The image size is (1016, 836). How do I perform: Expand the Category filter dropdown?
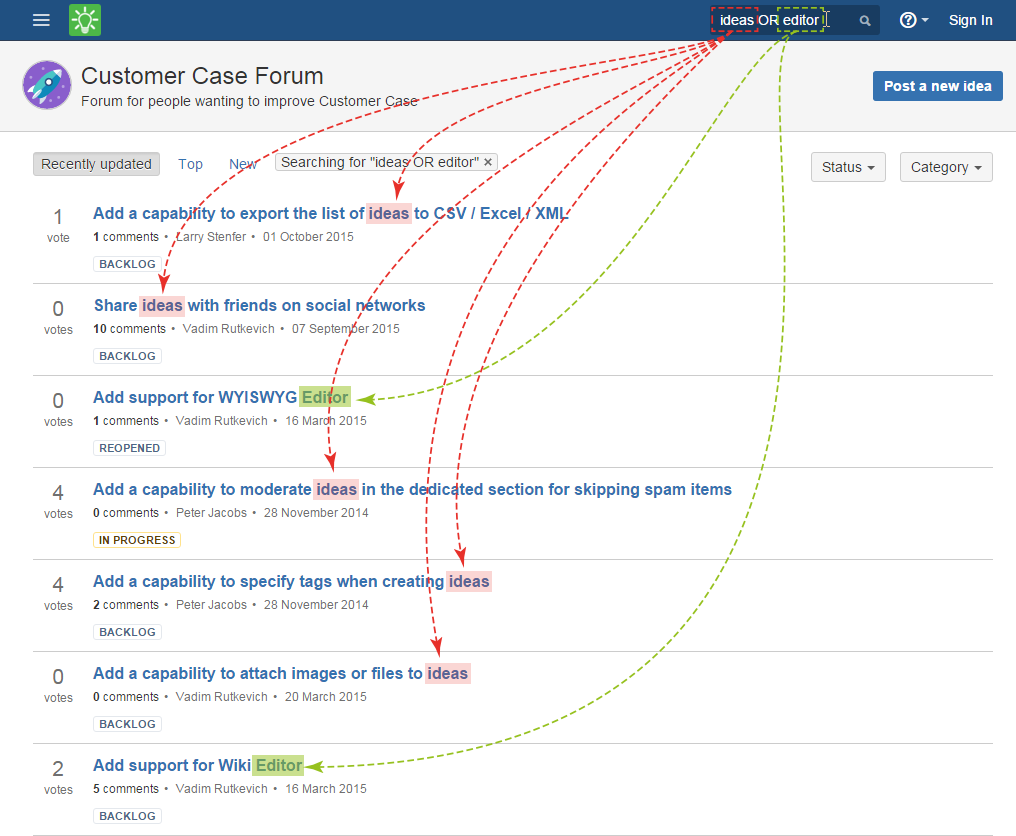point(946,167)
